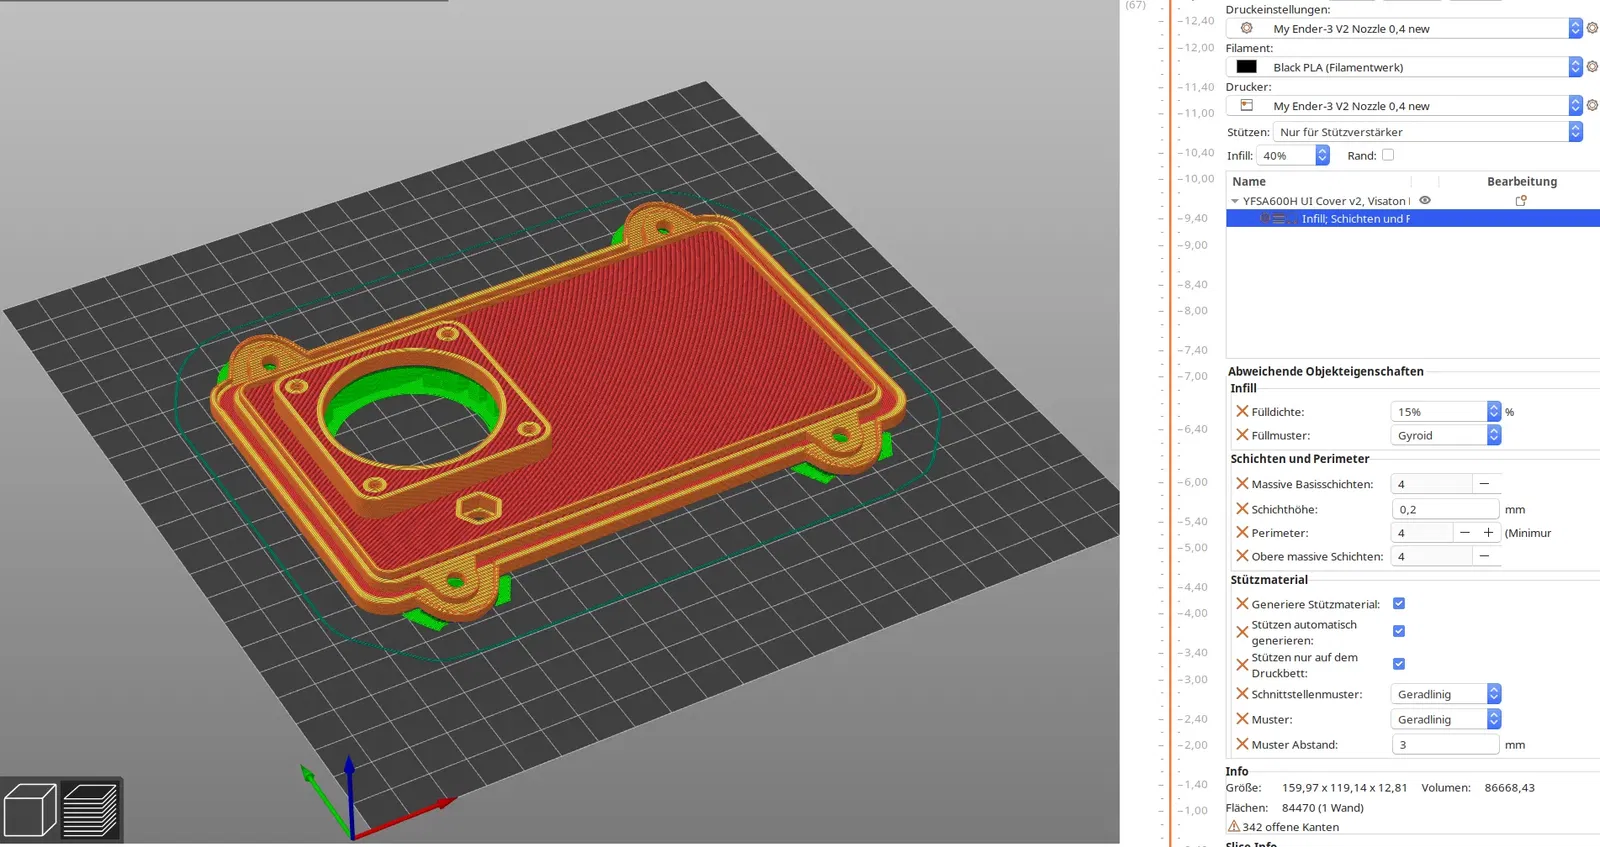This screenshot has width=1600, height=847.
Task: Remove the Muster override
Action: pos(1242,719)
